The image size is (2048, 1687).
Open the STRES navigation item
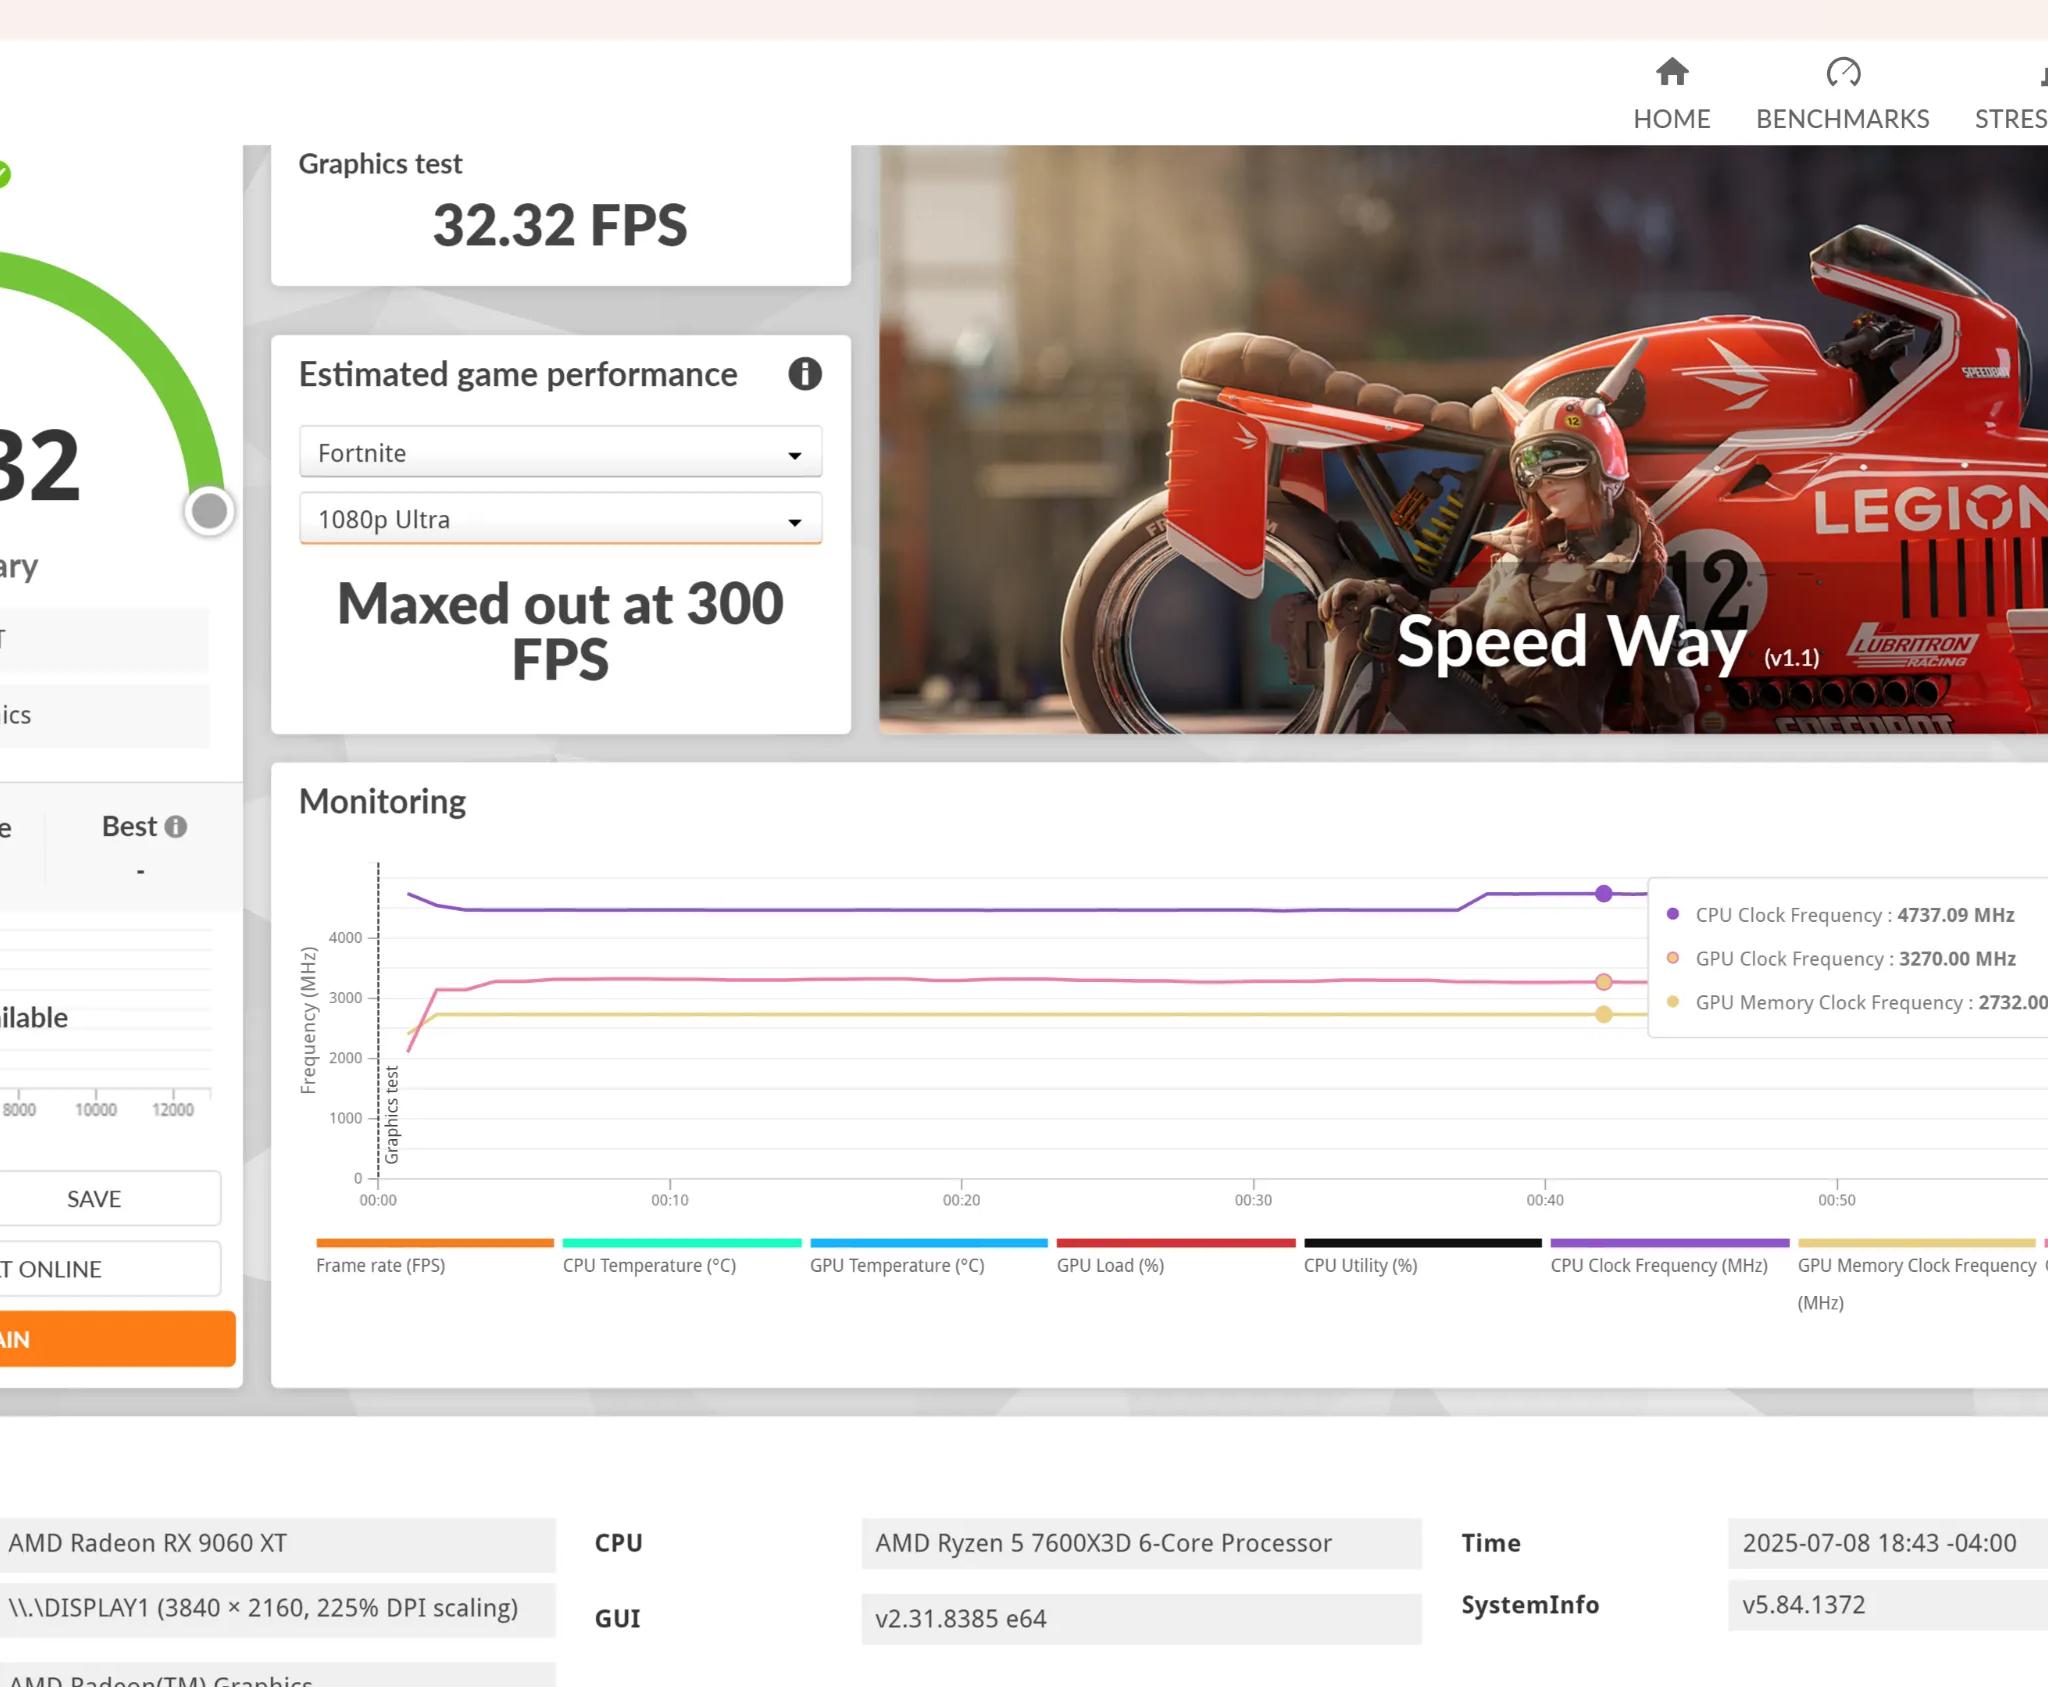(2011, 119)
